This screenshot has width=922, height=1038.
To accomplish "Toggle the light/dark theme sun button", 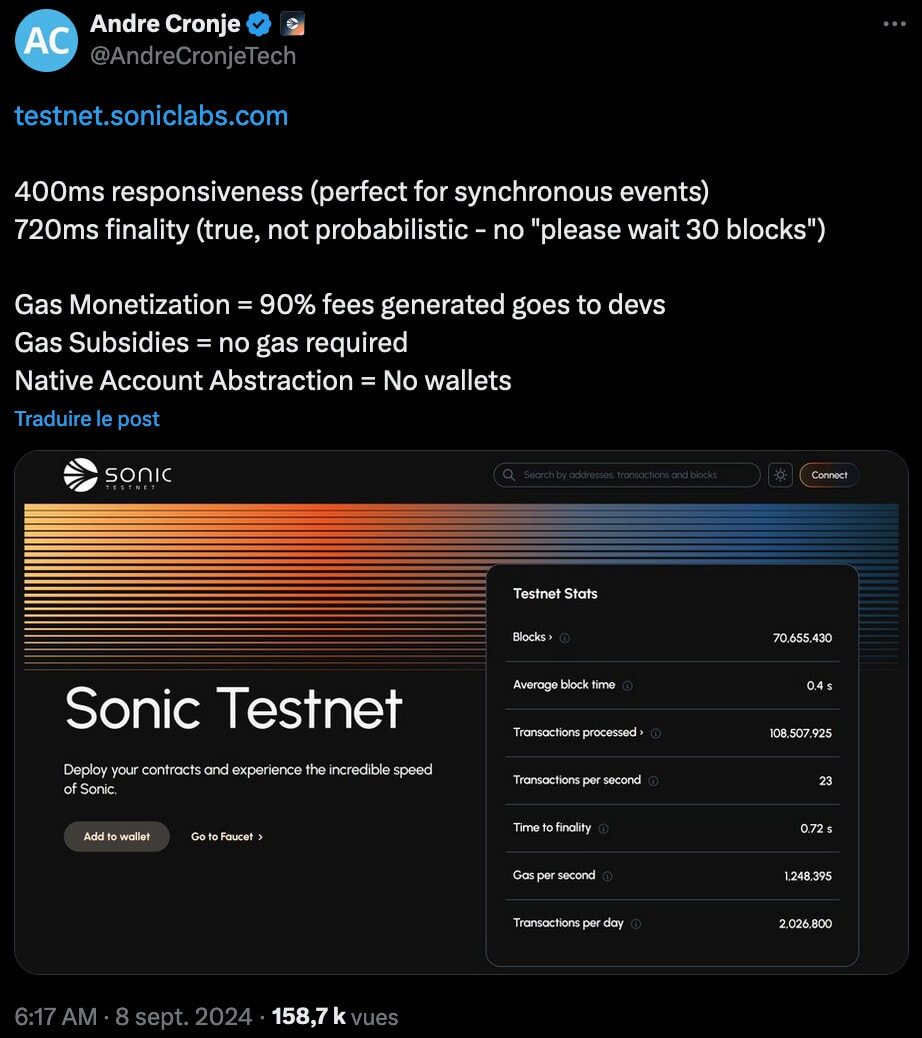I will (x=780, y=475).
